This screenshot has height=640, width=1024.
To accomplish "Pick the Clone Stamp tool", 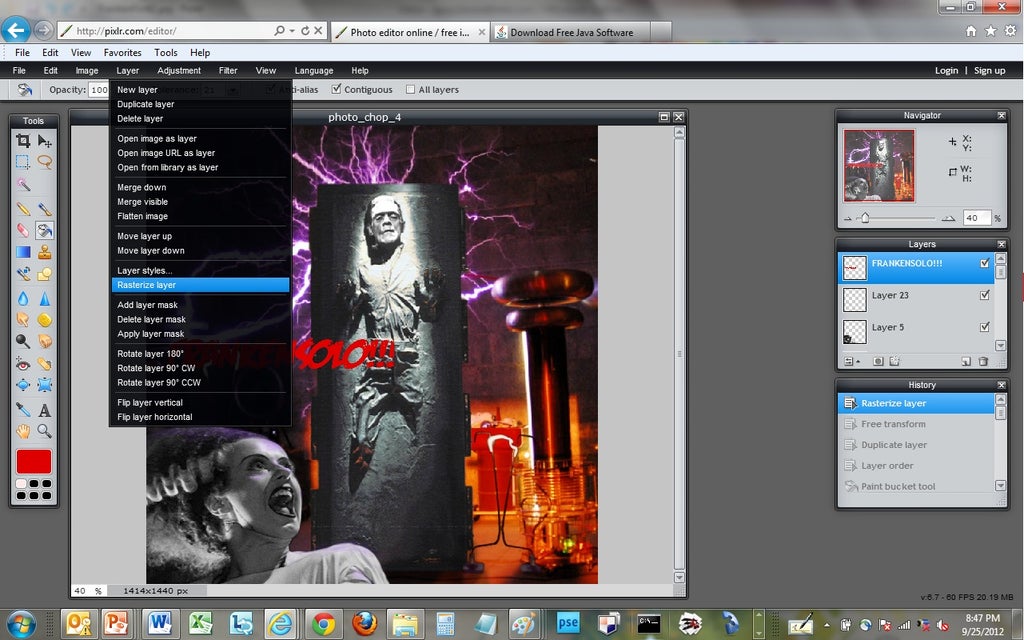I will [44, 251].
